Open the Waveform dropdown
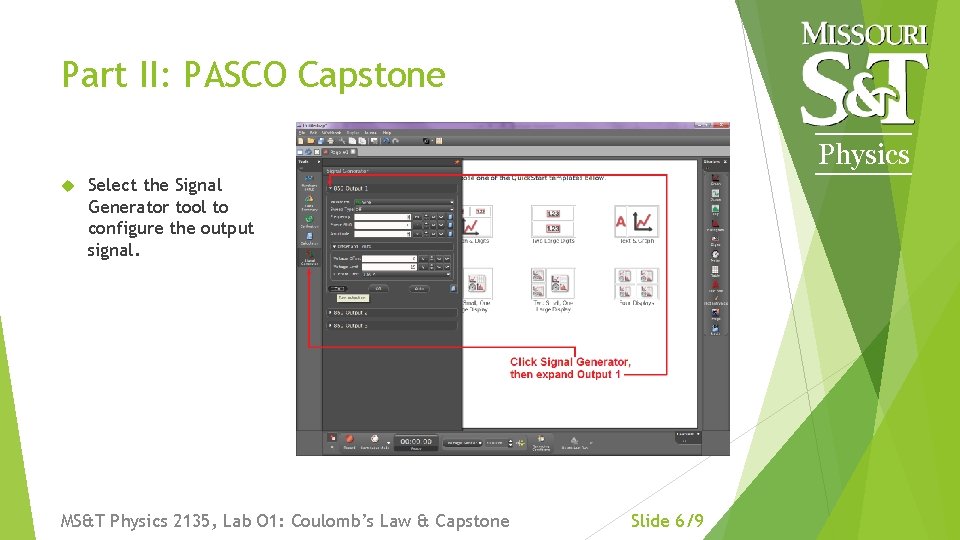This screenshot has width=960, height=540. point(403,202)
